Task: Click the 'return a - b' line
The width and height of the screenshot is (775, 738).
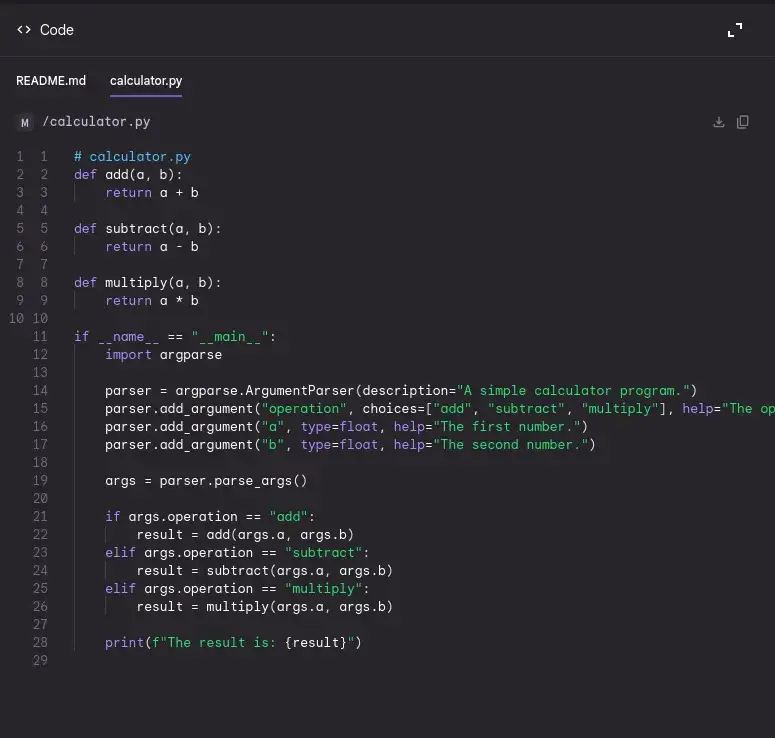Action: pyautogui.click(x=152, y=247)
